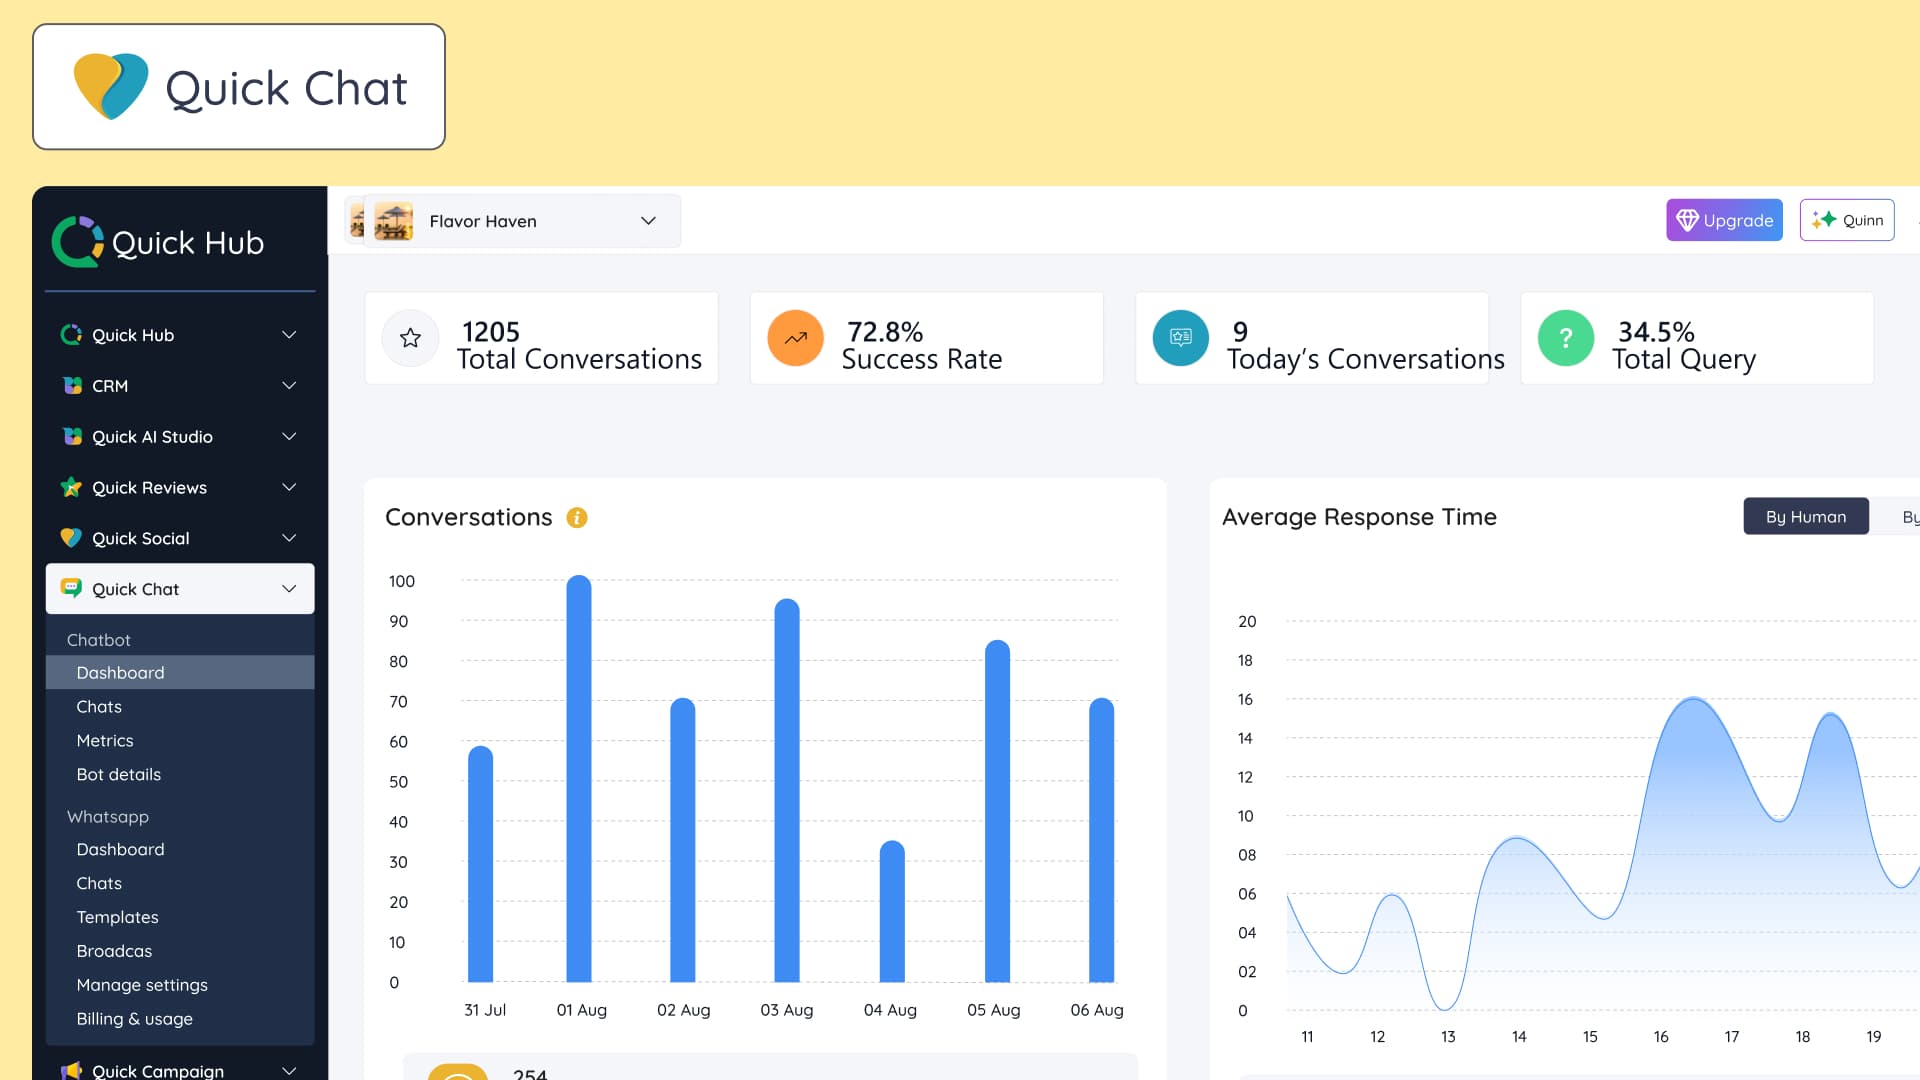
Task: Open the Quinn assistant button
Action: point(1846,221)
